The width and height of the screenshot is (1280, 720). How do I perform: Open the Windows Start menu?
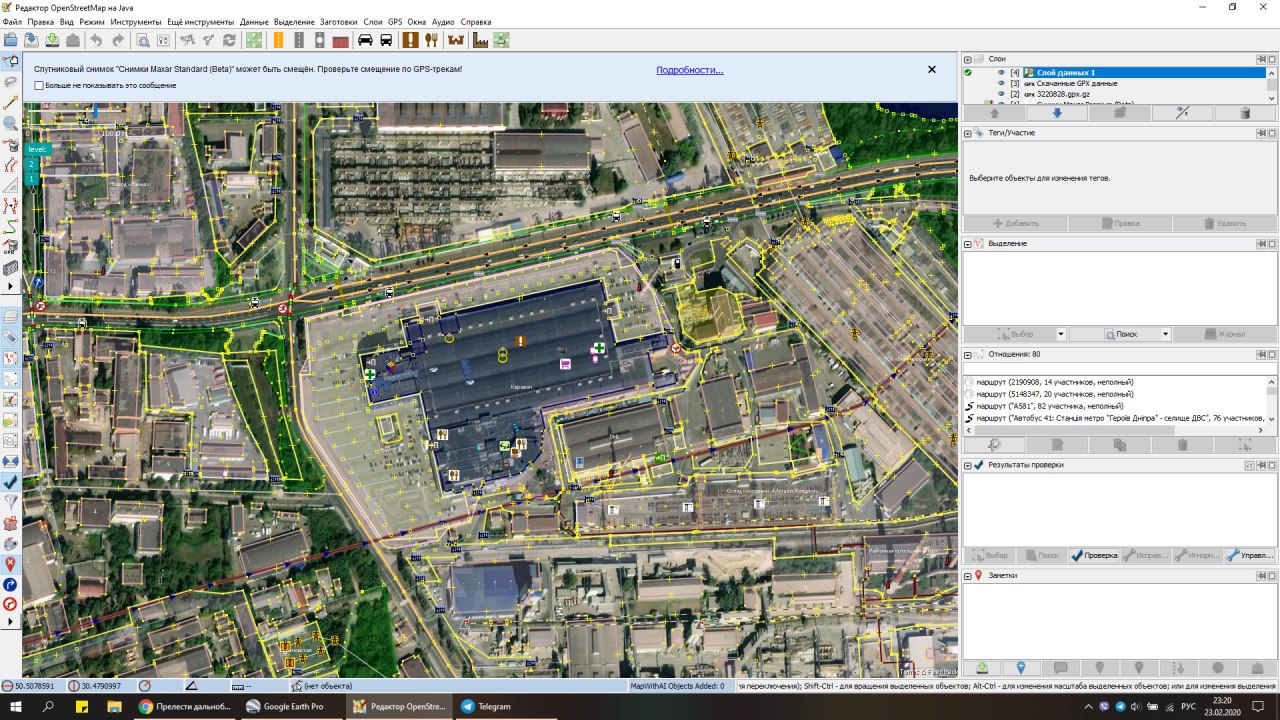(15, 706)
